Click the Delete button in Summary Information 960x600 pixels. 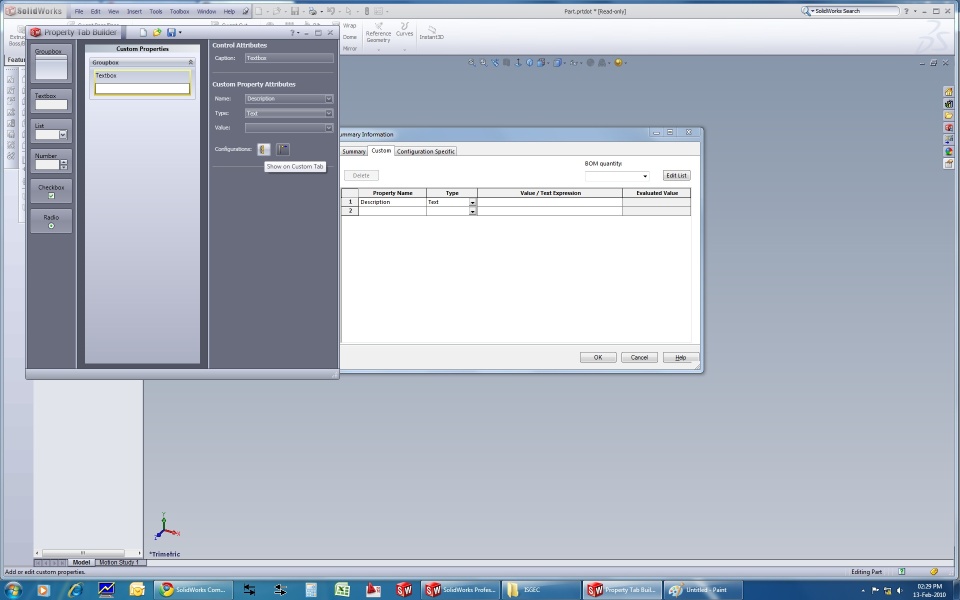361,176
